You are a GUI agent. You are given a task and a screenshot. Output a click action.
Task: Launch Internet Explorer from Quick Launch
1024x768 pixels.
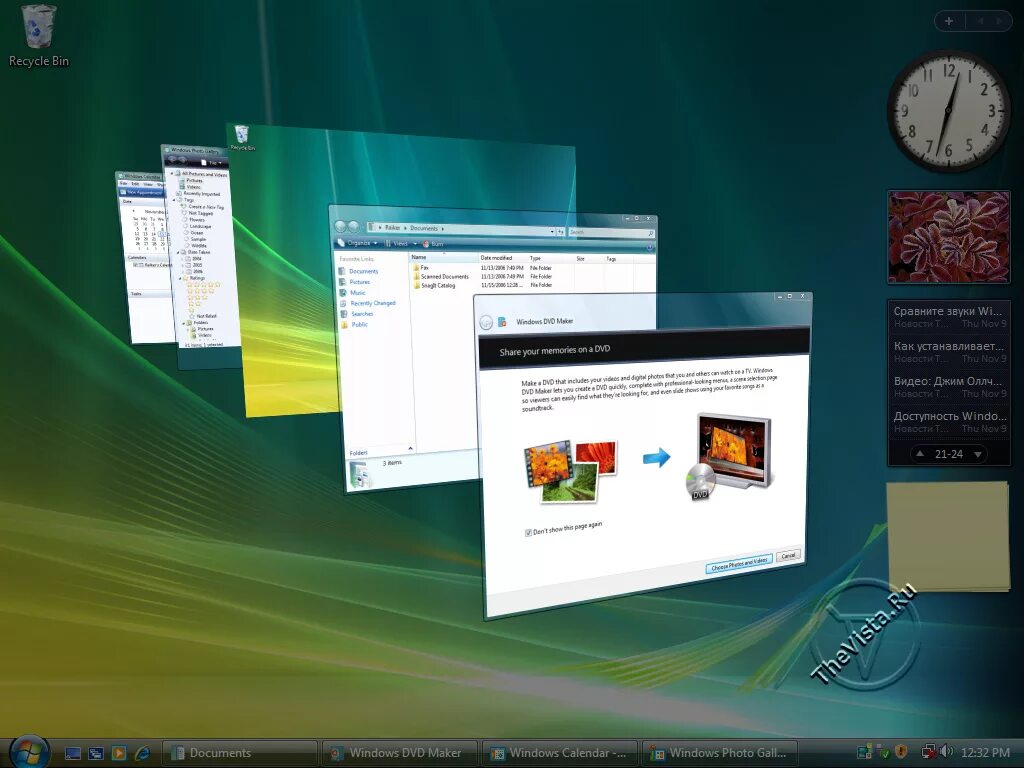(x=141, y=753)
